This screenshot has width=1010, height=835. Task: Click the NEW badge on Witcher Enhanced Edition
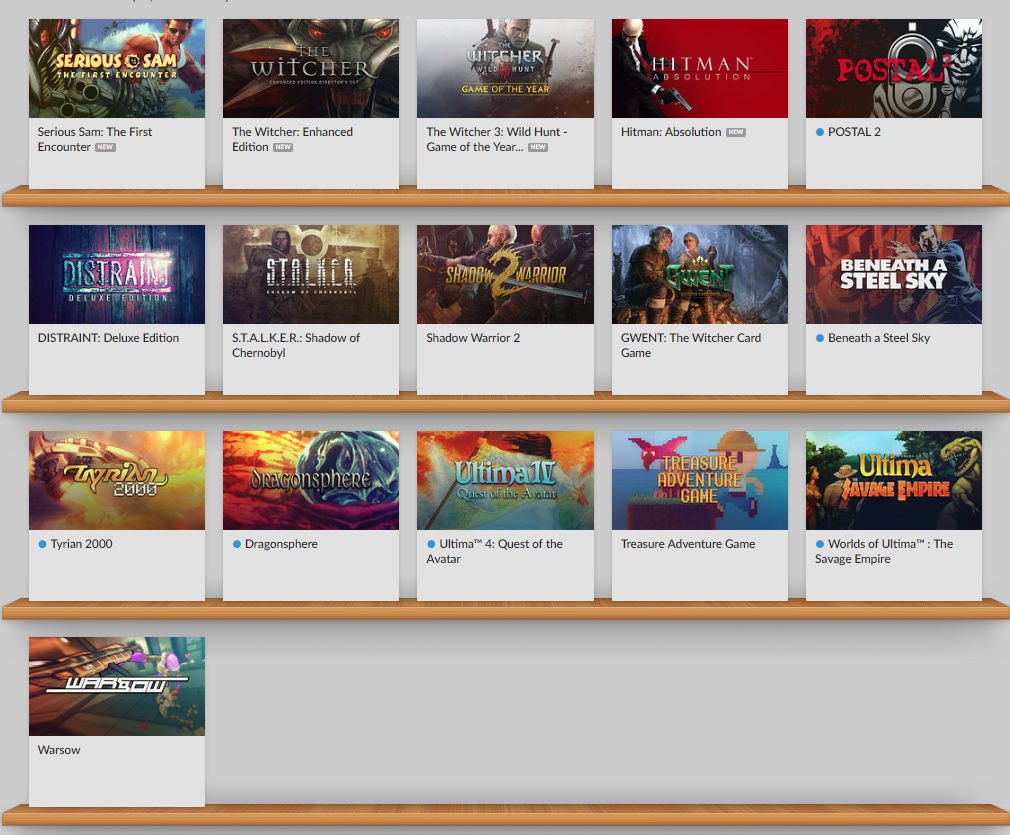point(283,148)
